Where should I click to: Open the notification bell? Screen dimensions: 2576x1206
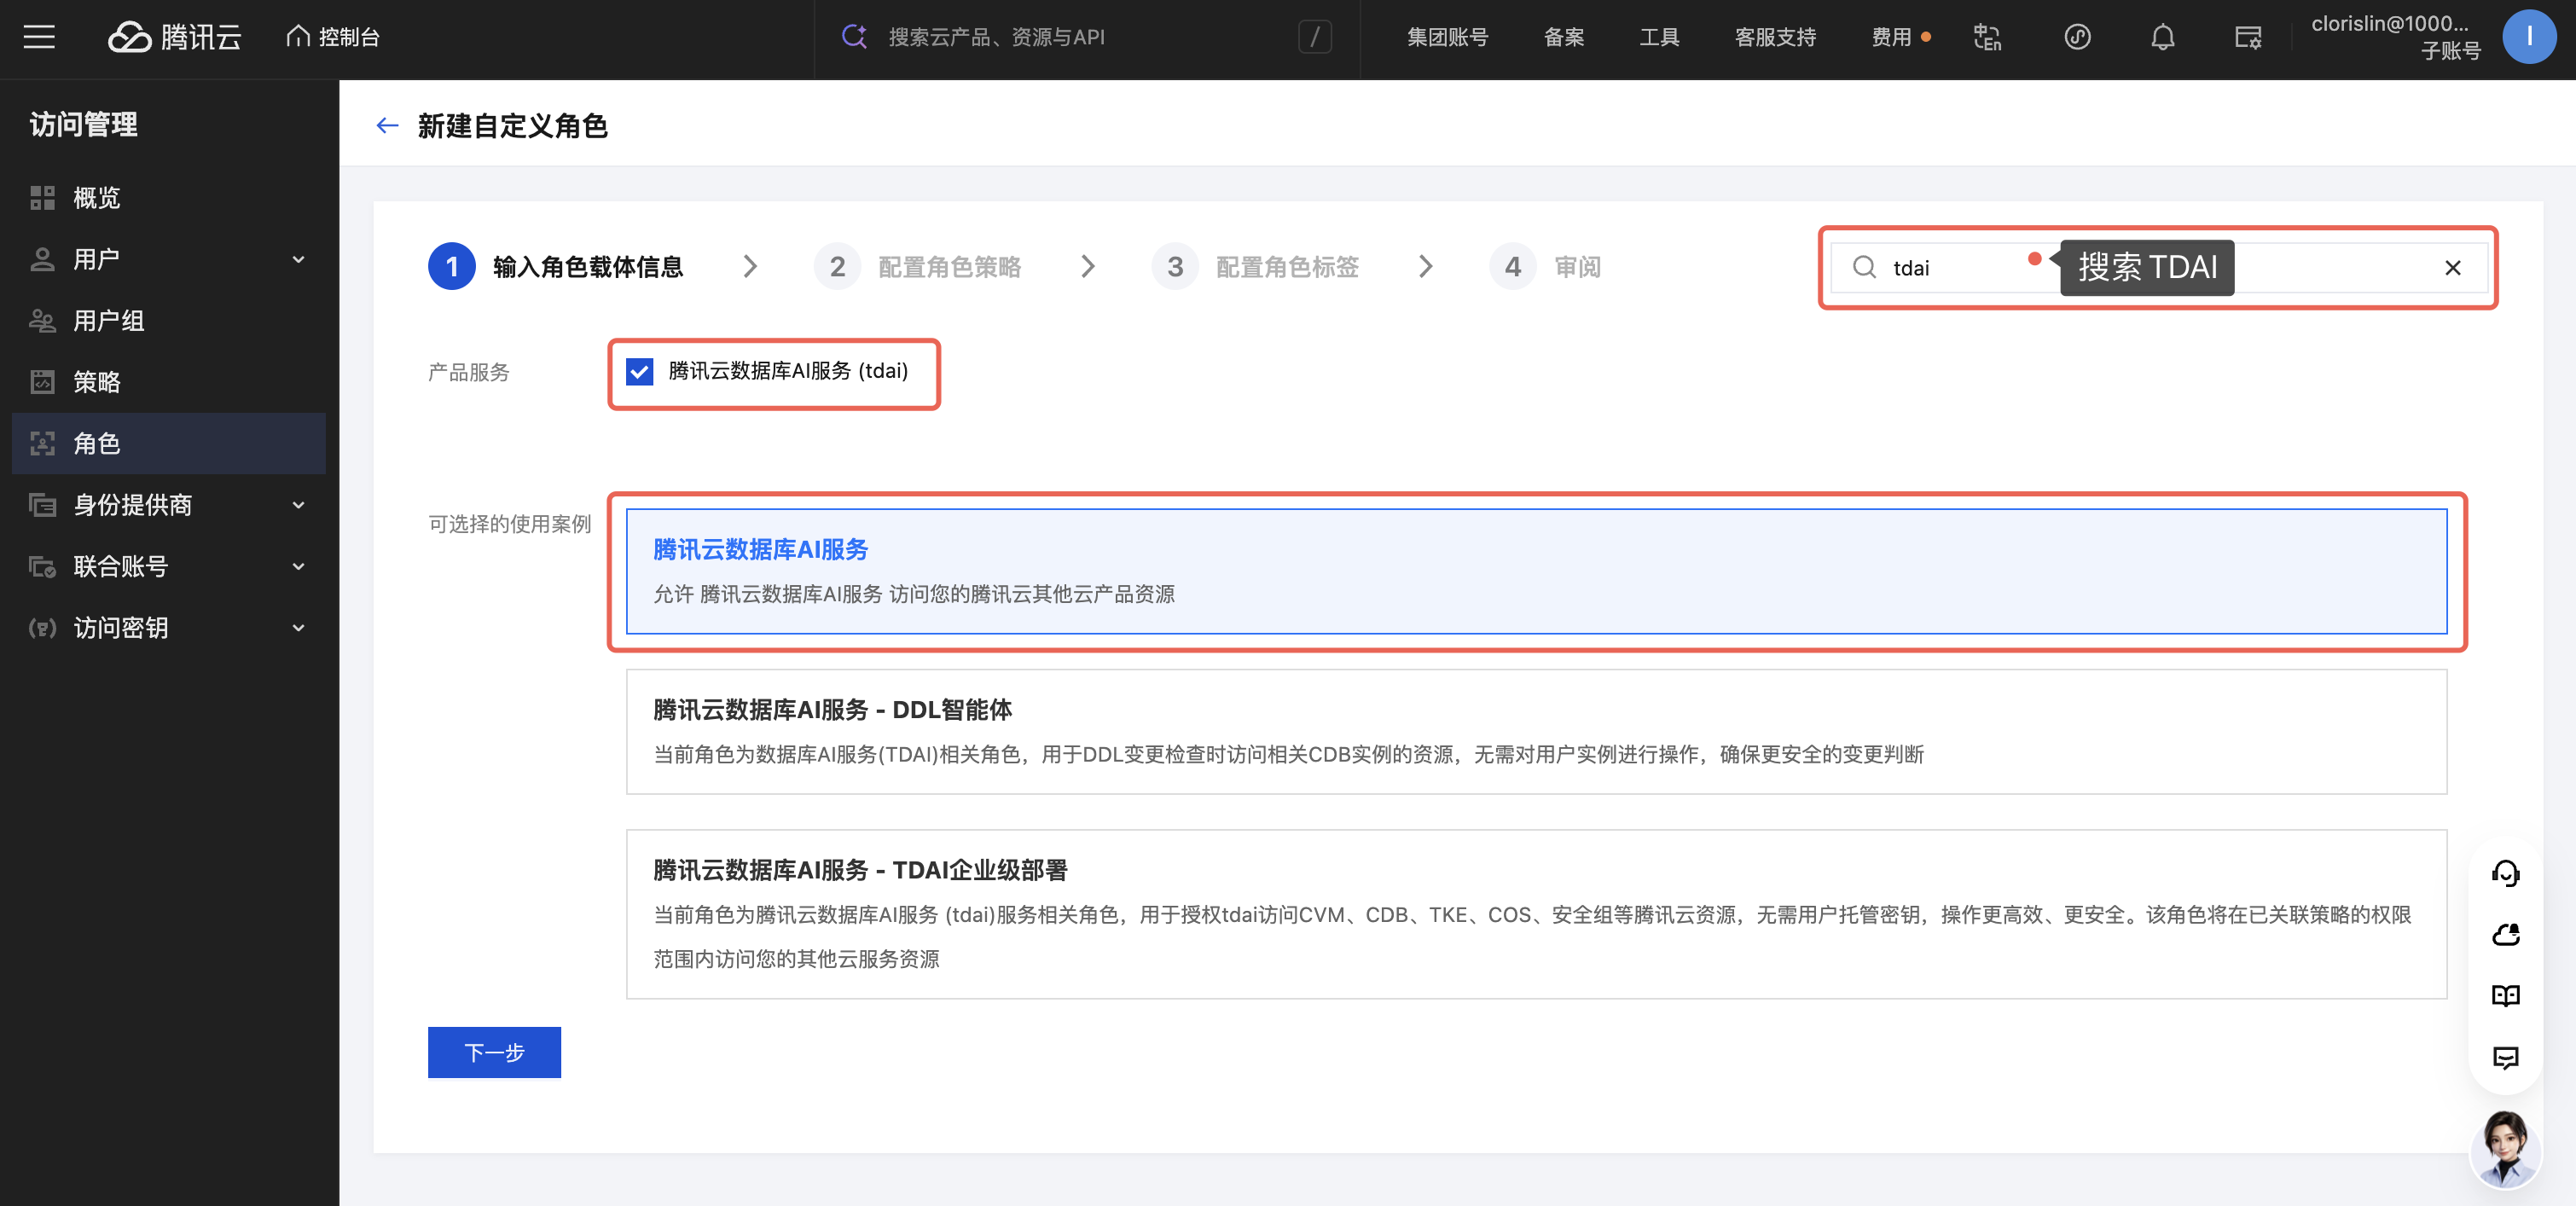(x=2163, y=37)
